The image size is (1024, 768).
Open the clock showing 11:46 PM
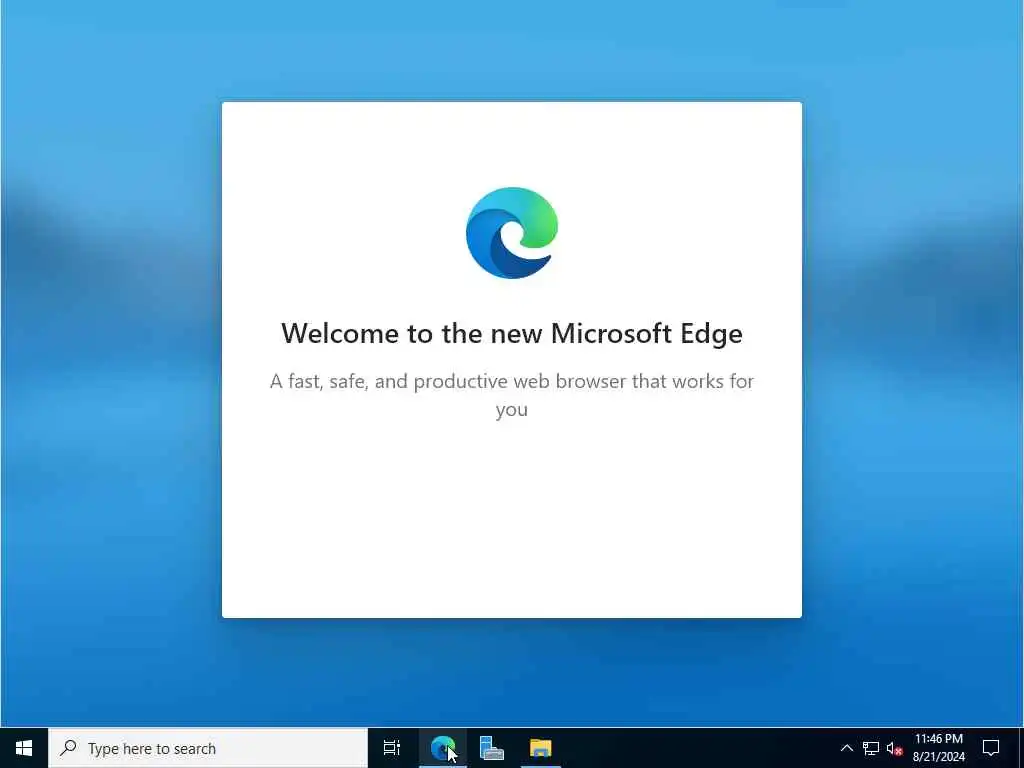tap(938, 748)
